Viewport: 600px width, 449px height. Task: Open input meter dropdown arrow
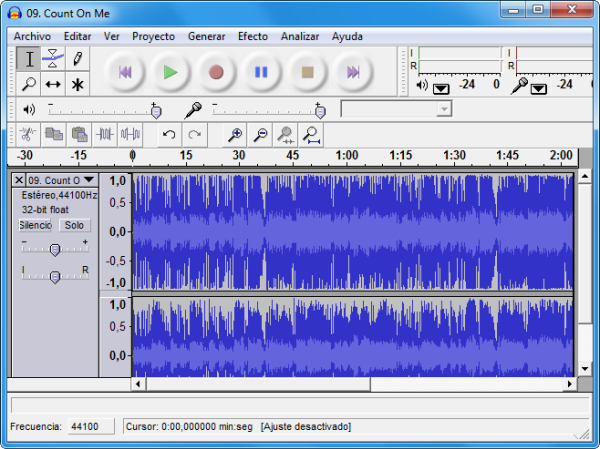(539, 89)
